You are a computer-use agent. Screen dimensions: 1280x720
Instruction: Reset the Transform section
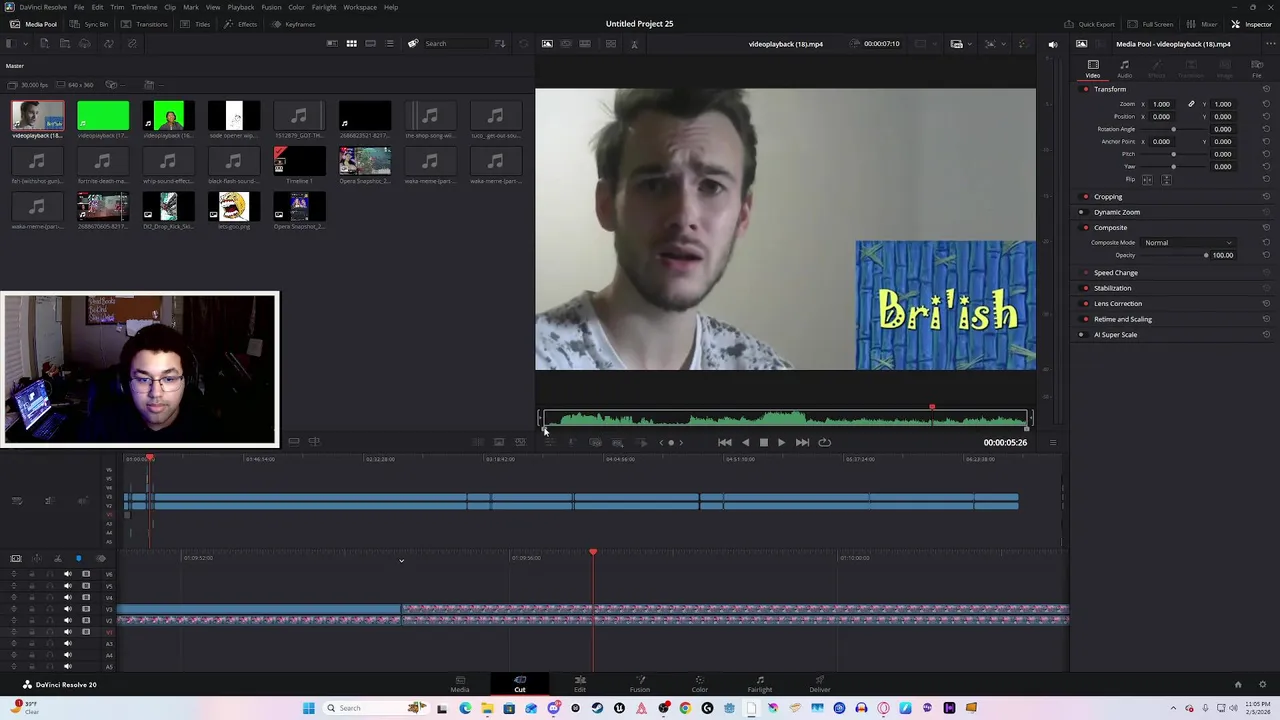coord(1266,89)
